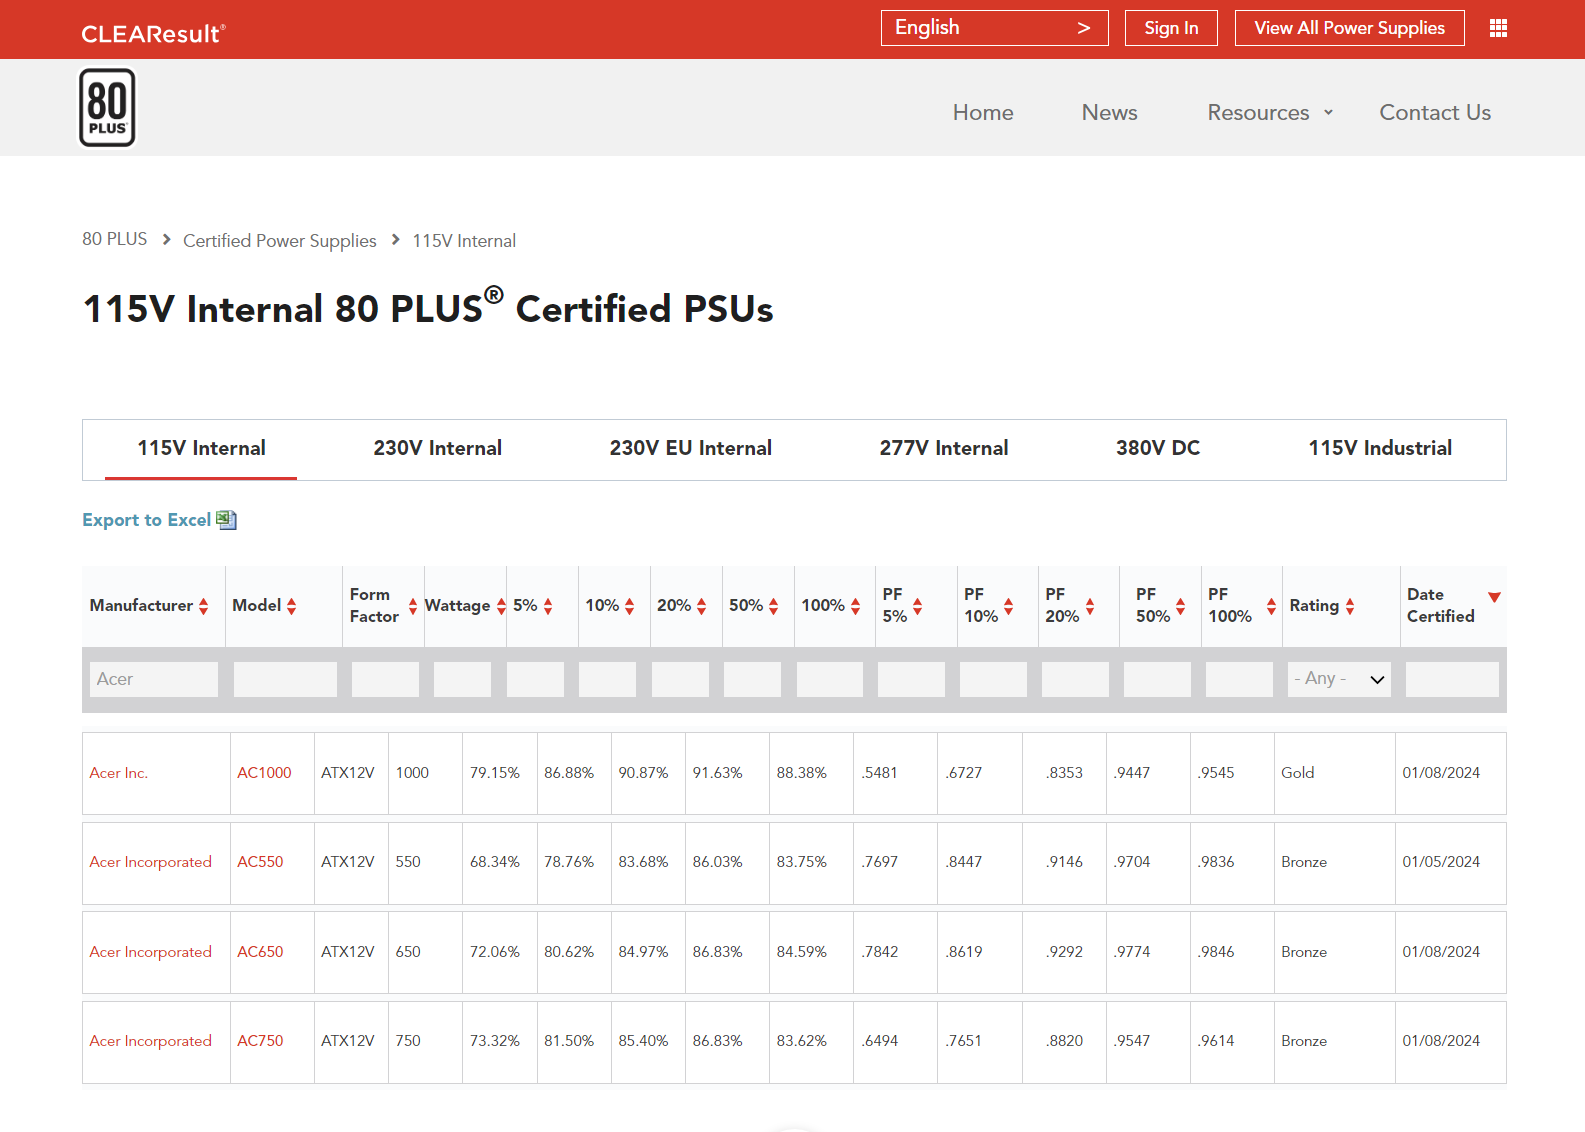The height and width of the screenshot is (1132, 1585).
Task: Toggle Date Certified sort arrow
Action: click(x=1494, y=597)
